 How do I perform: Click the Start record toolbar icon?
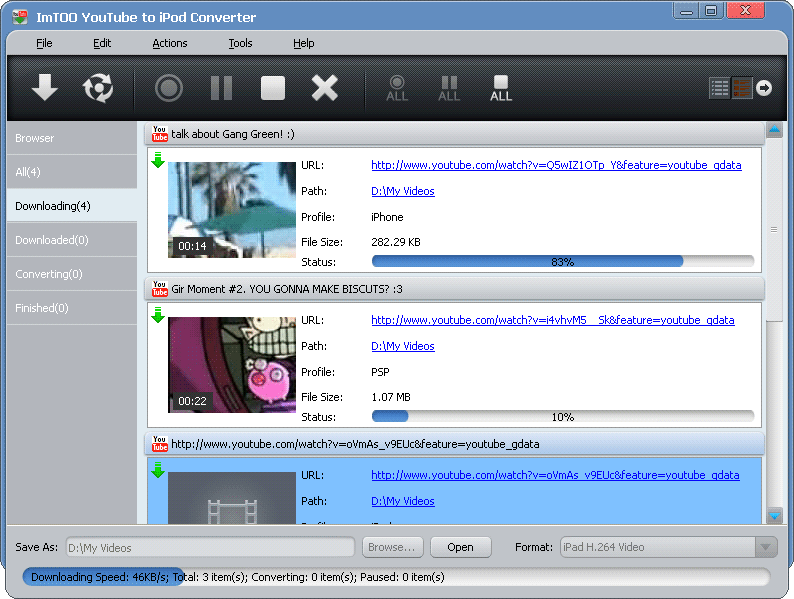(x=169, y=88)
